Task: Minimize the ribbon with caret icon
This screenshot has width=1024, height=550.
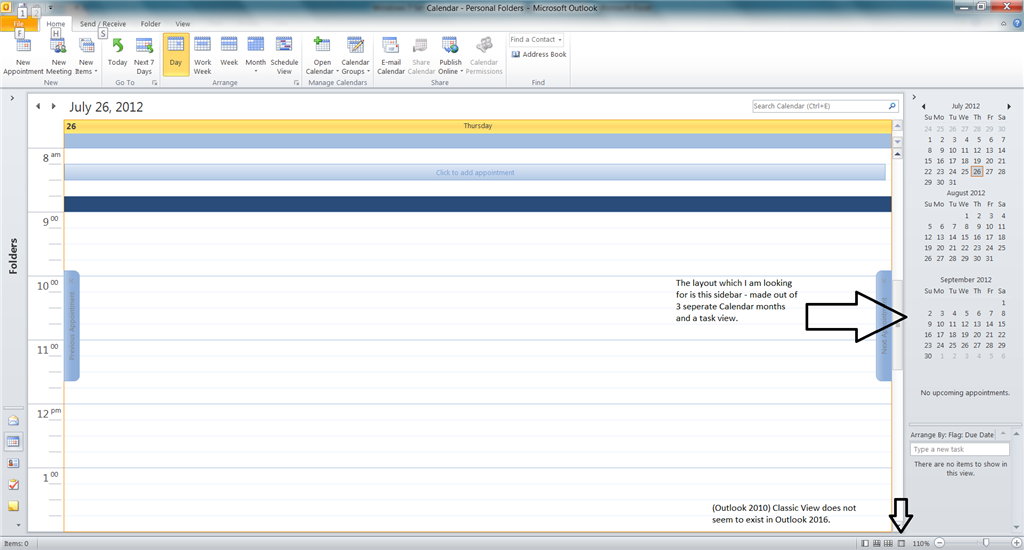Action: 1004,24
